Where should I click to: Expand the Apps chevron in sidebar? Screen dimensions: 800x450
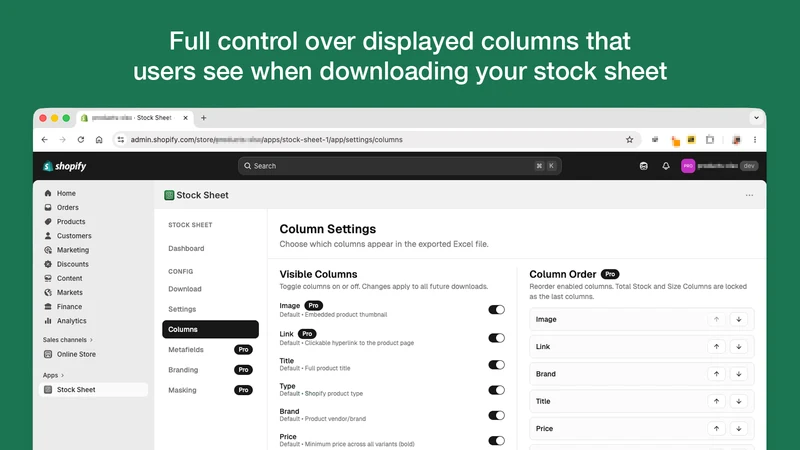click(62, 376)
